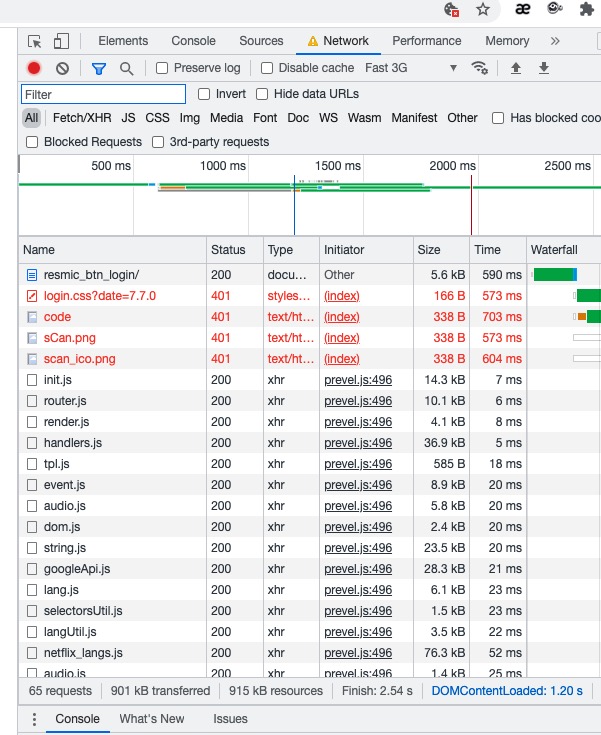The height and width of the screenshot is (735, 601).
Task: Filter requests by Fetch/XHR type
Action: pyautogui.click(x=83, y=118)
